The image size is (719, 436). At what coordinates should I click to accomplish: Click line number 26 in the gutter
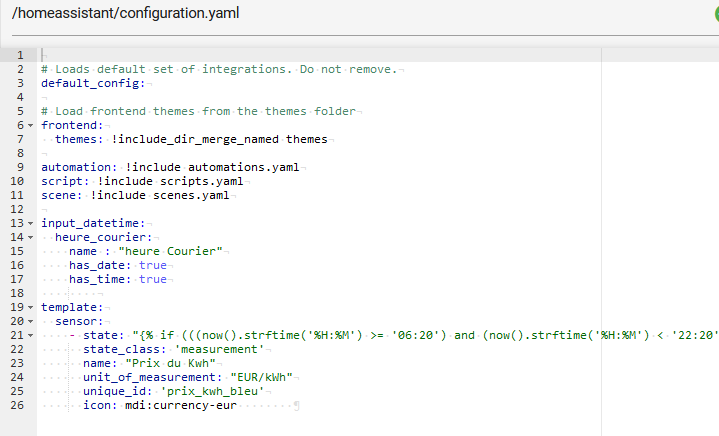pos(17,405)
